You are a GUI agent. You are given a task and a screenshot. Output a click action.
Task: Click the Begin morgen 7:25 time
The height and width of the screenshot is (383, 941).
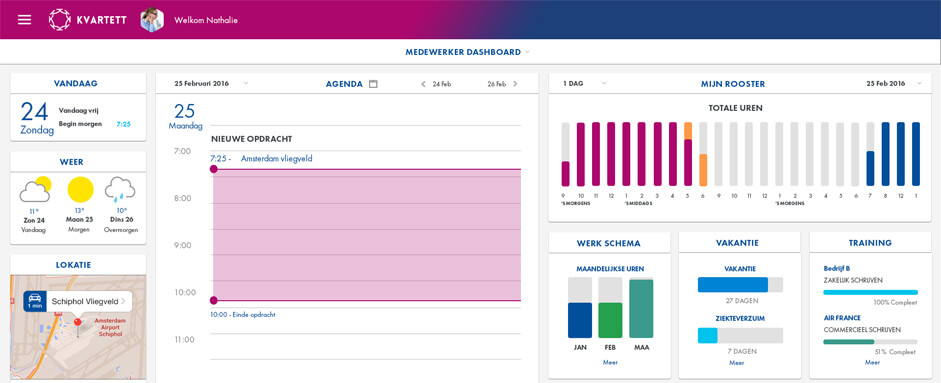pyautogui.click(x=124, y=124)
